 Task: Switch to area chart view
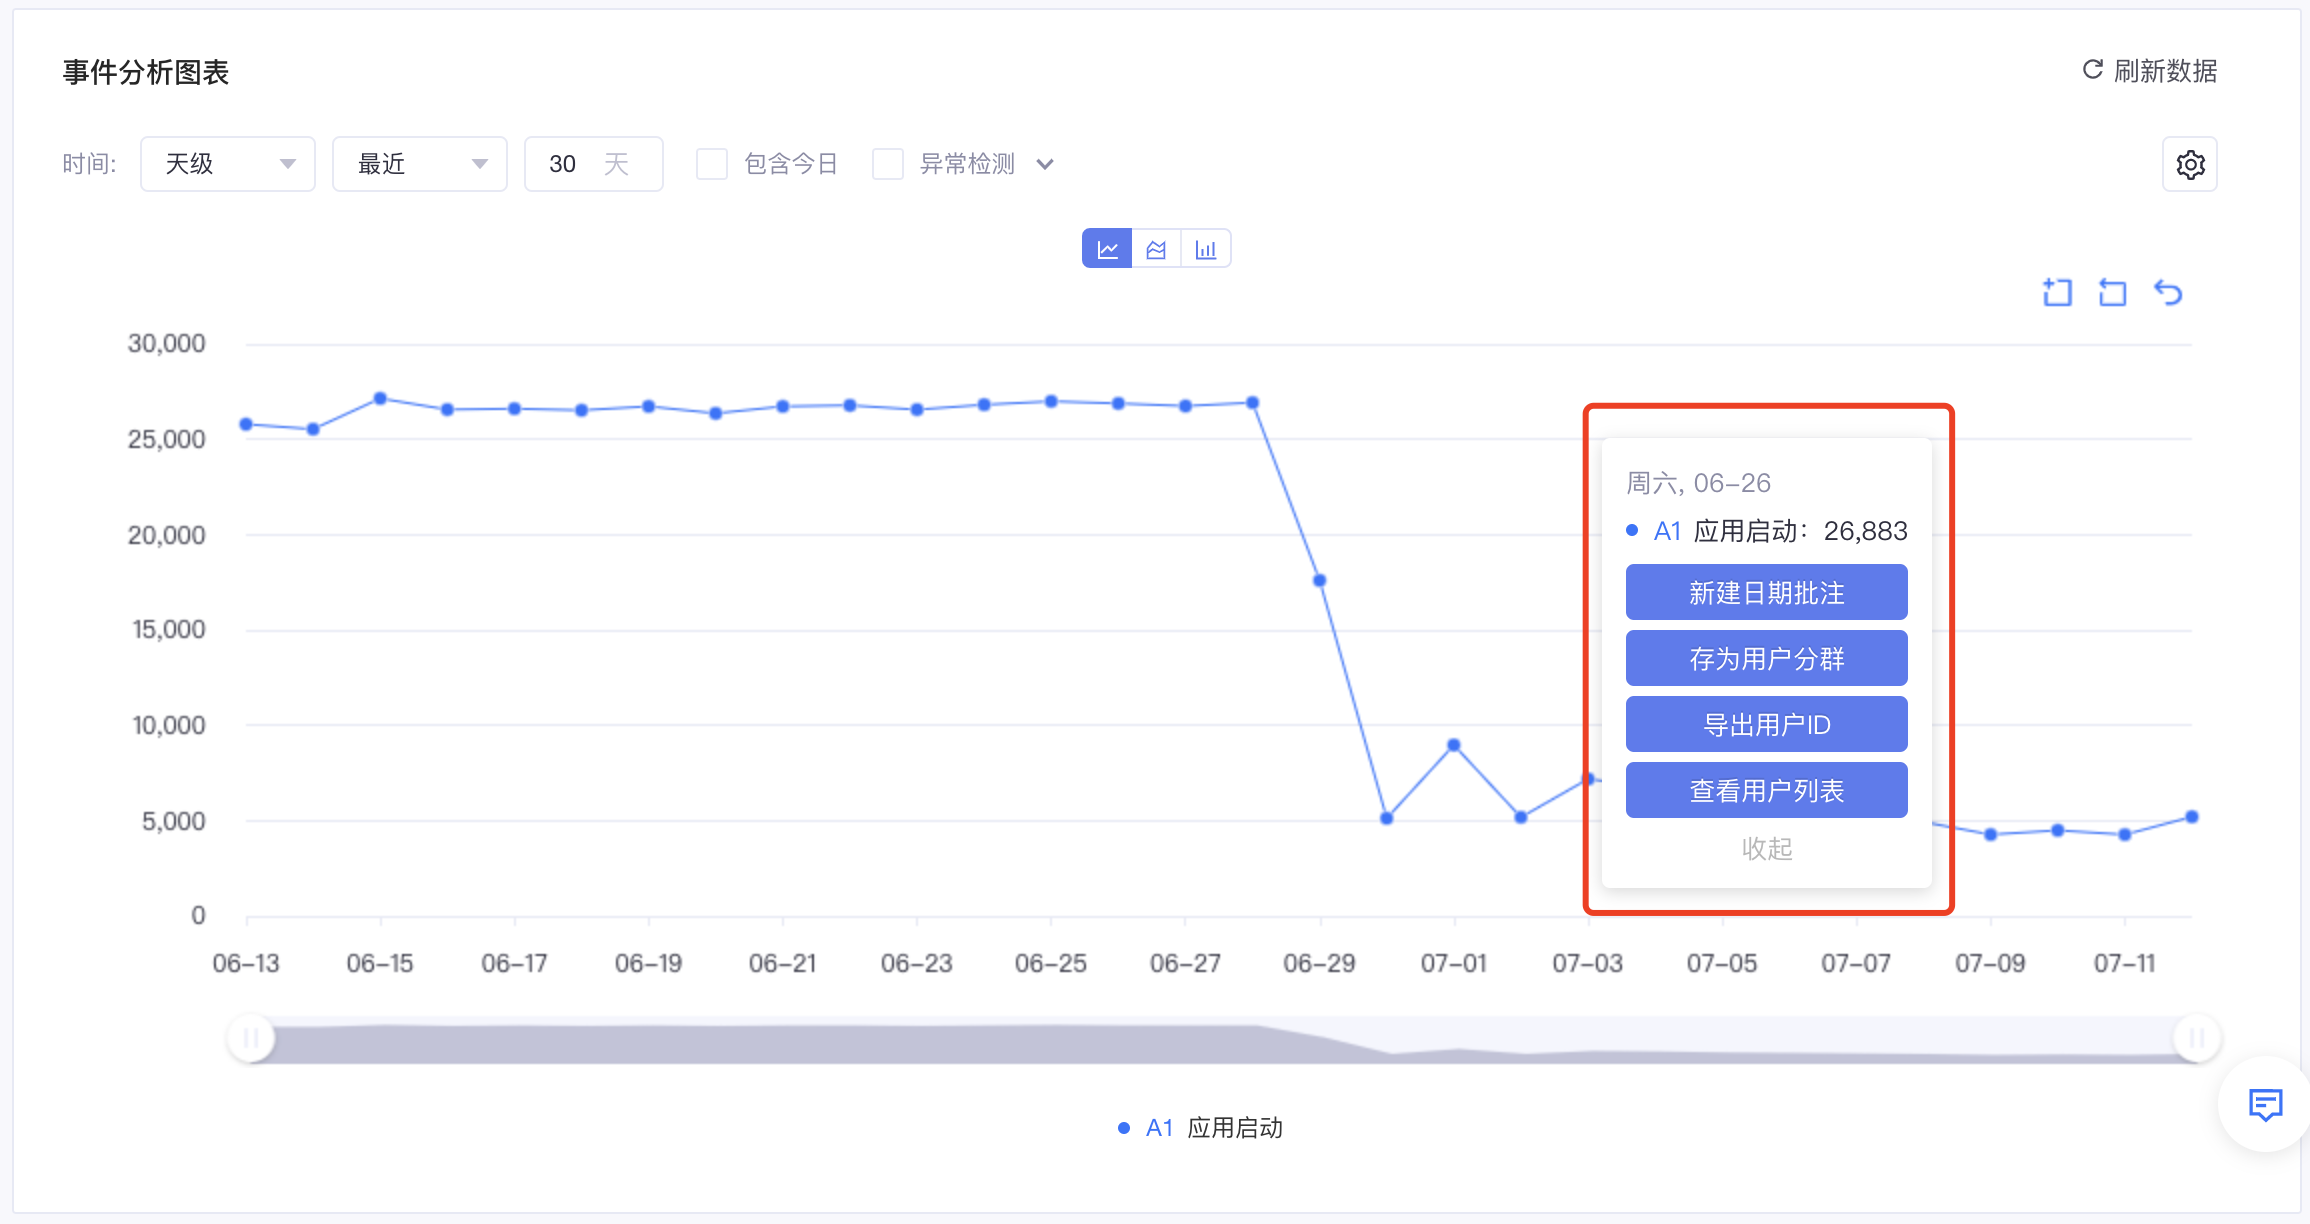tap(1156, 249)
